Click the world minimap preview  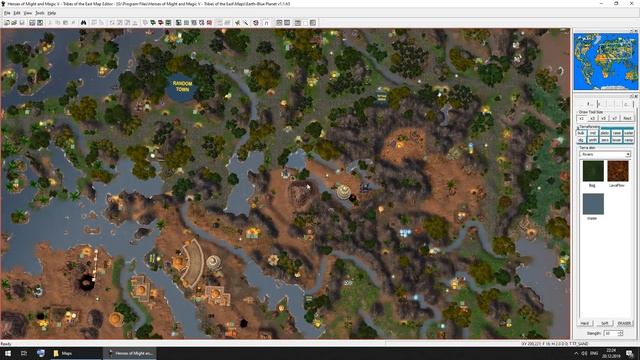pyautogui.click(x=605, y=62)
